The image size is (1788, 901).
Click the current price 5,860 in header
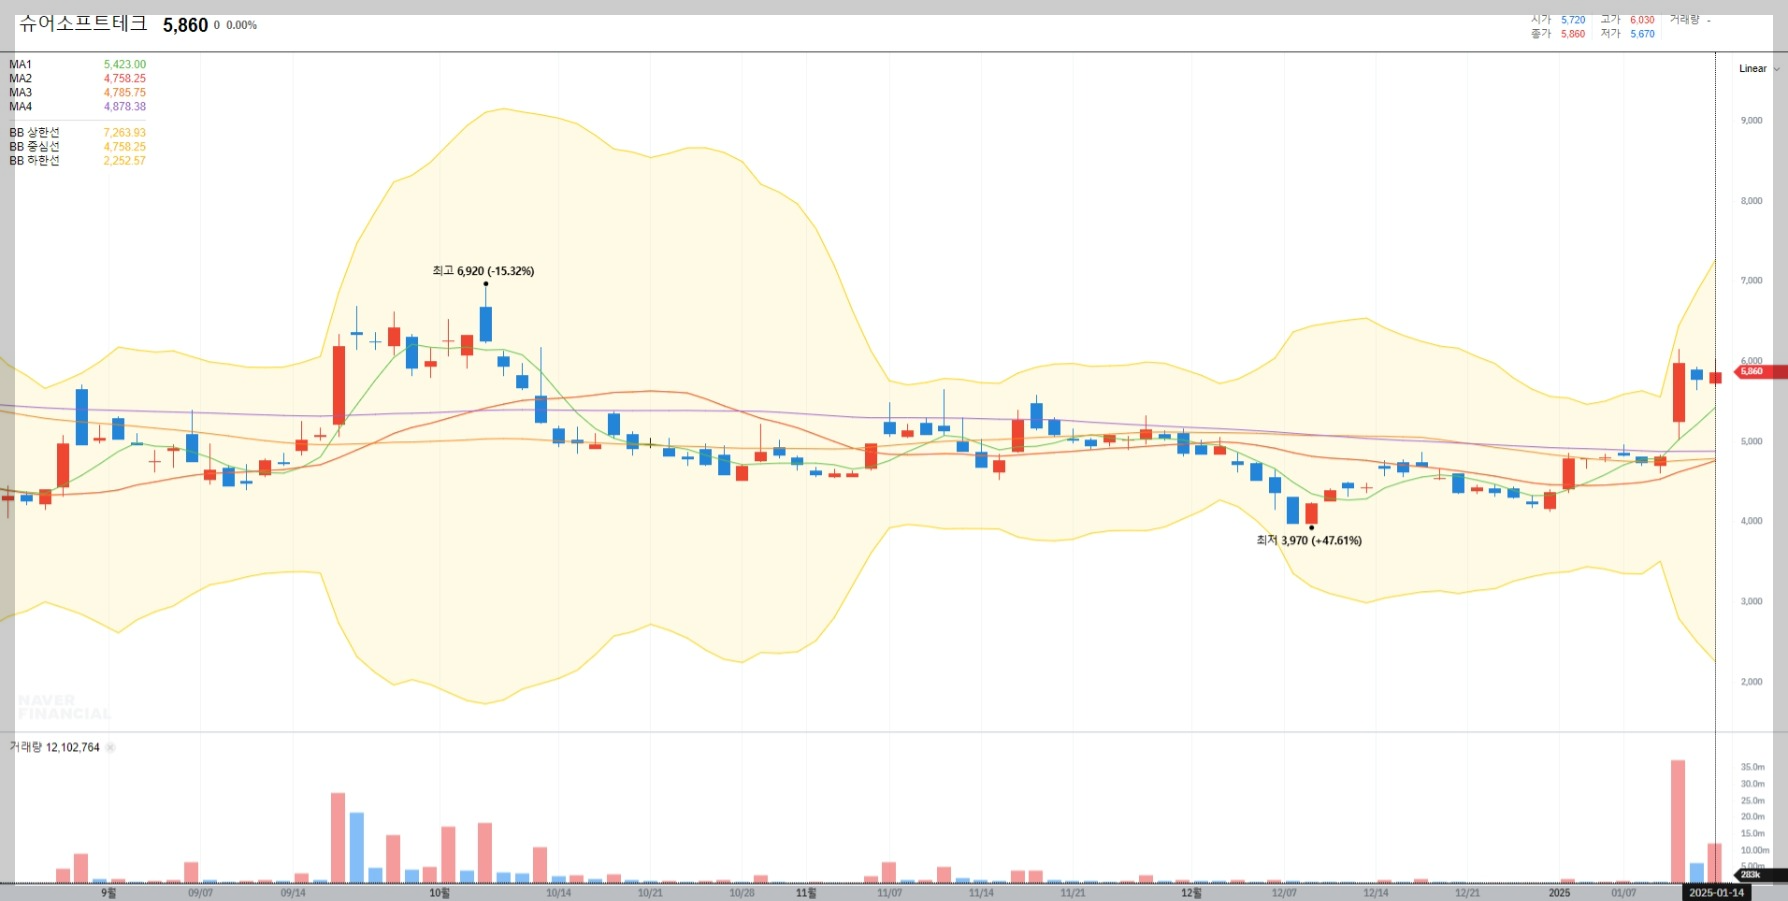click(186, 25)
